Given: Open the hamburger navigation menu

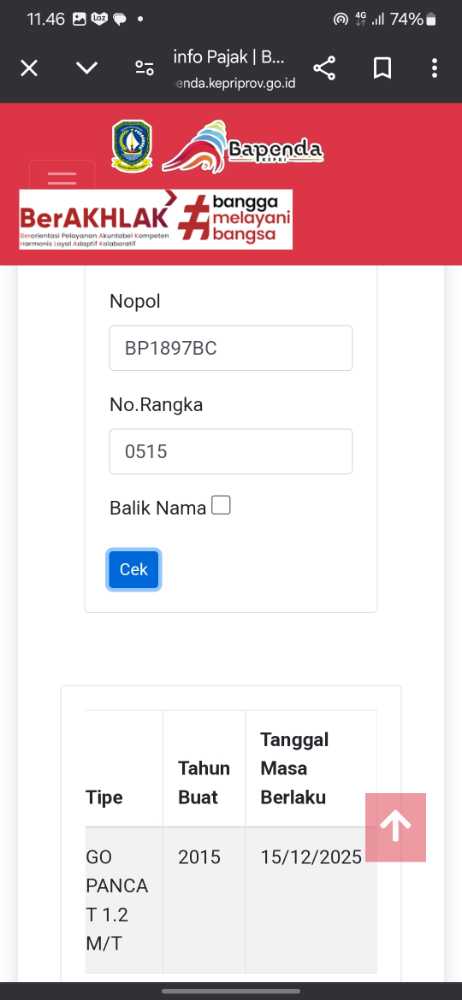Looking at the screenshot, I should (x=62, y=177).
